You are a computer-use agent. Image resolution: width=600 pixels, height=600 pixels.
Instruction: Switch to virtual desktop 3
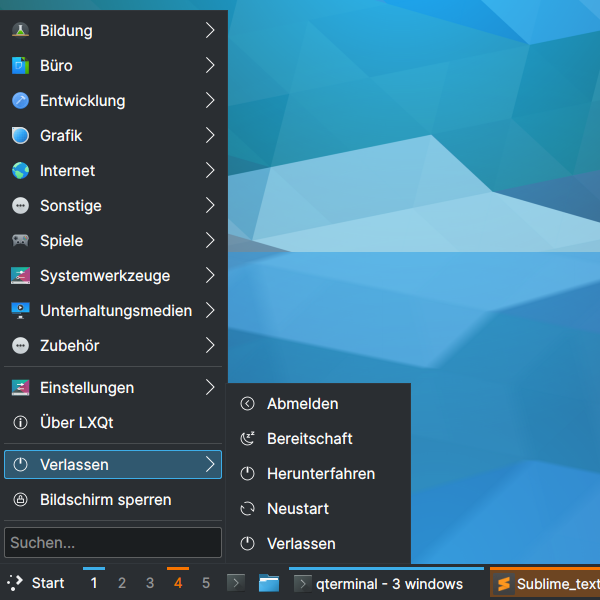[150, 583]
